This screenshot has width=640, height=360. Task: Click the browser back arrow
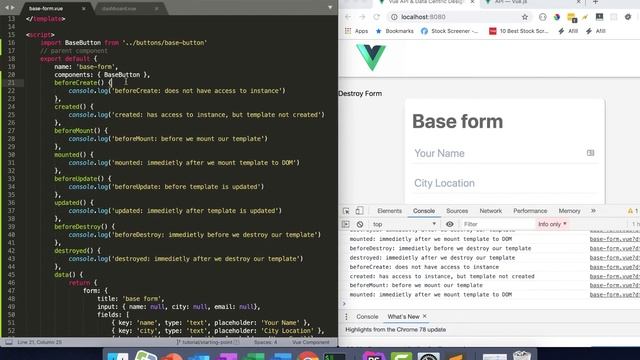point(348,17)
